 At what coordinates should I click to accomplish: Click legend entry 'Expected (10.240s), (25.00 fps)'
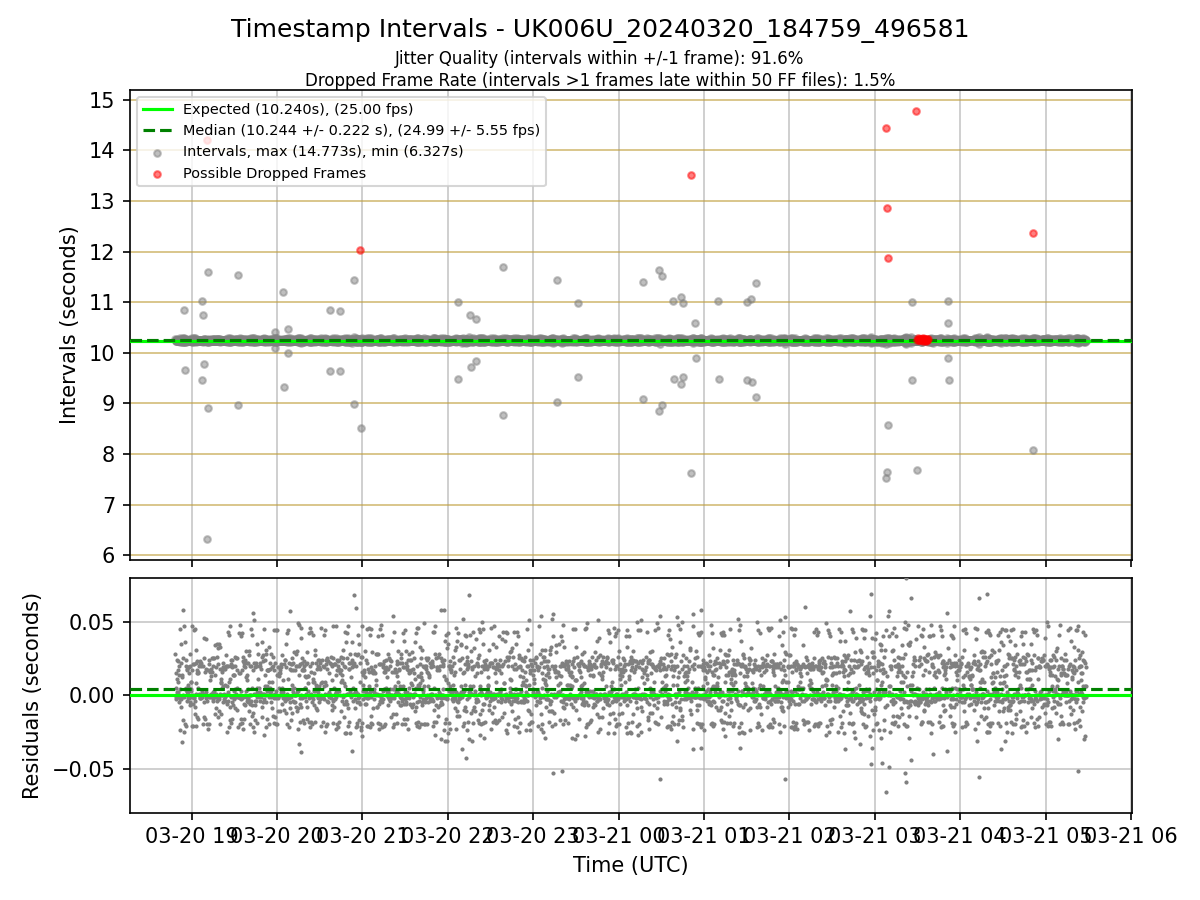[298, 109]
